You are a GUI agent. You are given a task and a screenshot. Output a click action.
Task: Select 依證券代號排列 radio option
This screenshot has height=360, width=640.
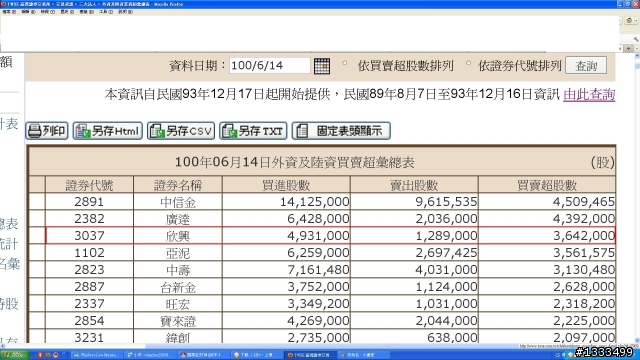tap(468, 63)
